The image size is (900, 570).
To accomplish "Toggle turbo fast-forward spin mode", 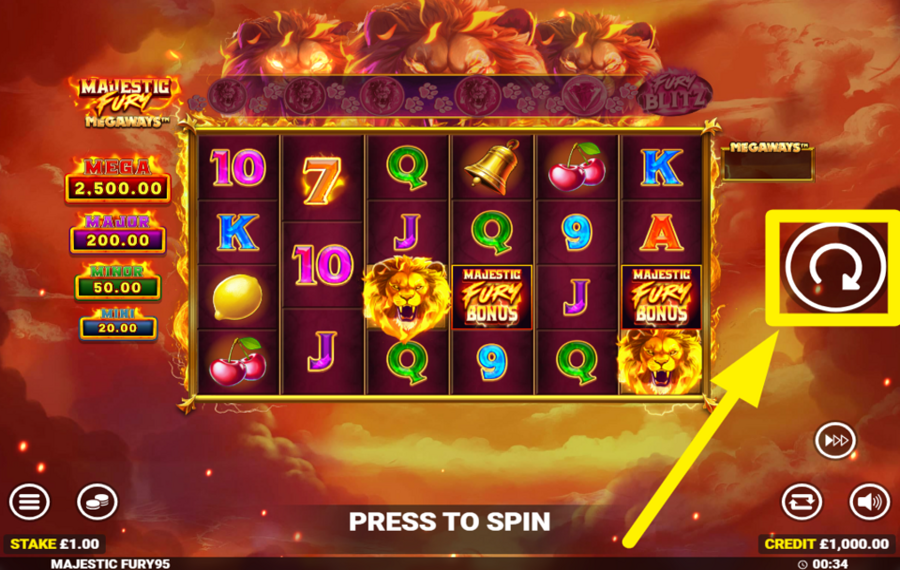I will [x=835, y=441].
